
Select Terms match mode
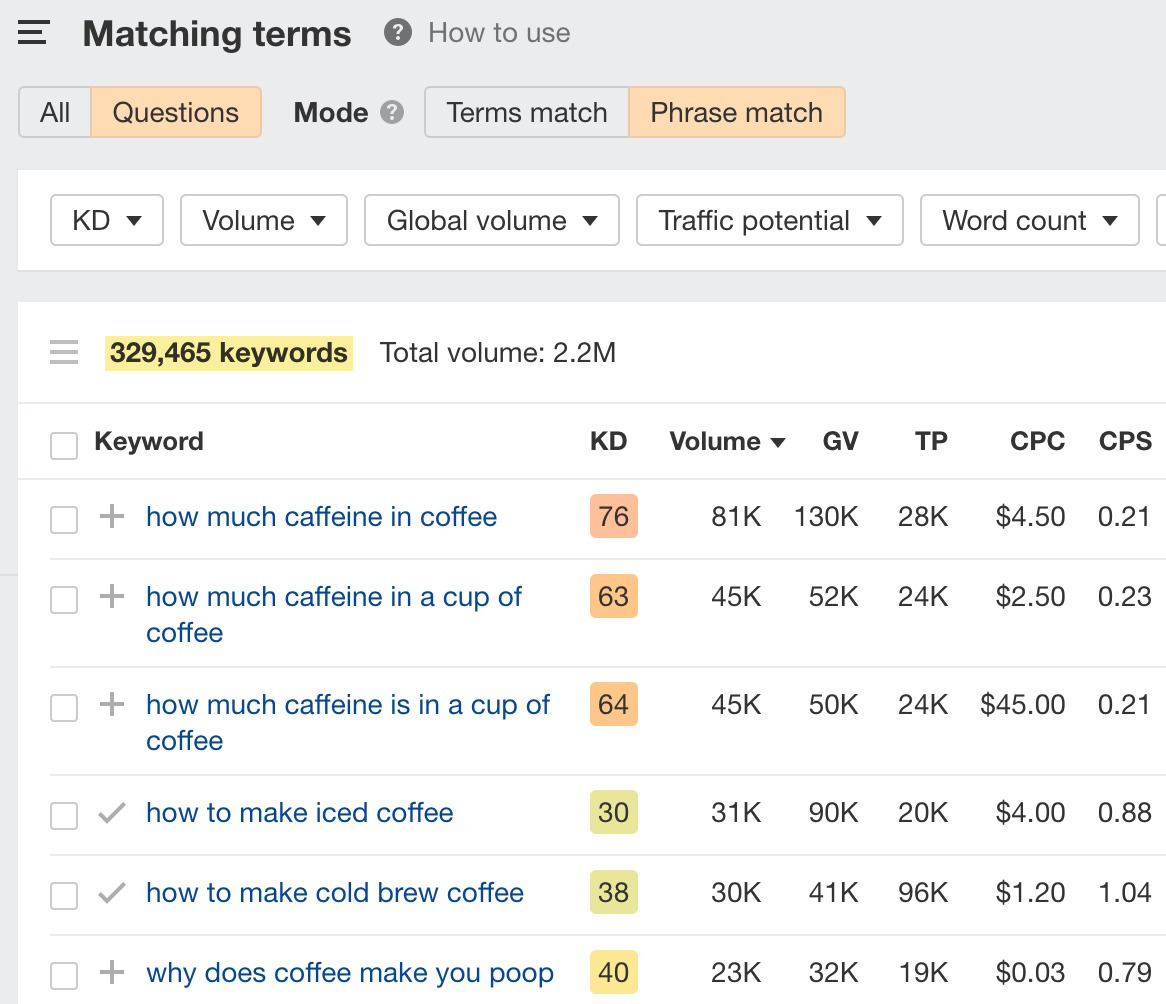tap(525, 112)
